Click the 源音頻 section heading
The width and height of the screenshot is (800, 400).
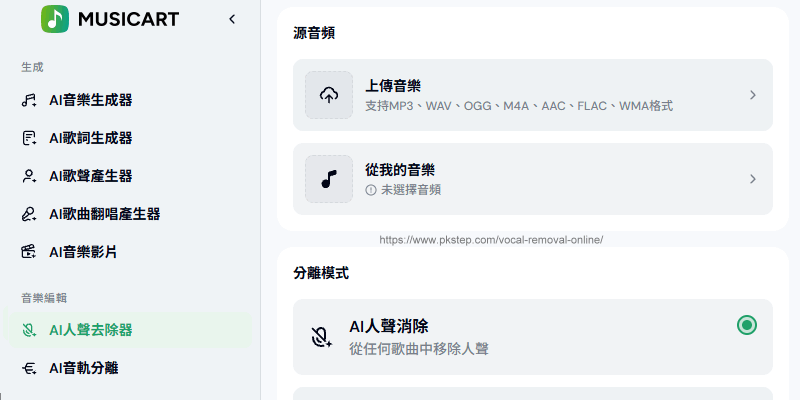point(314,33)
